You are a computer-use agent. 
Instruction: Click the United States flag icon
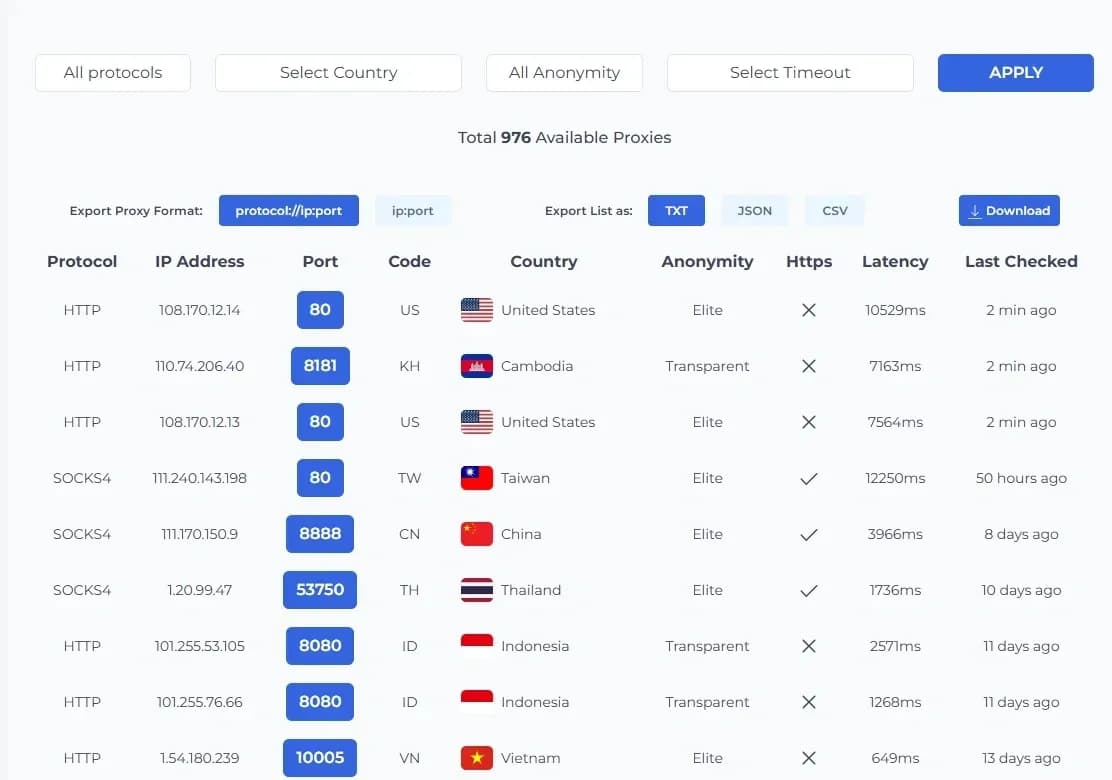pyautogui.click(x=476, y=310)
